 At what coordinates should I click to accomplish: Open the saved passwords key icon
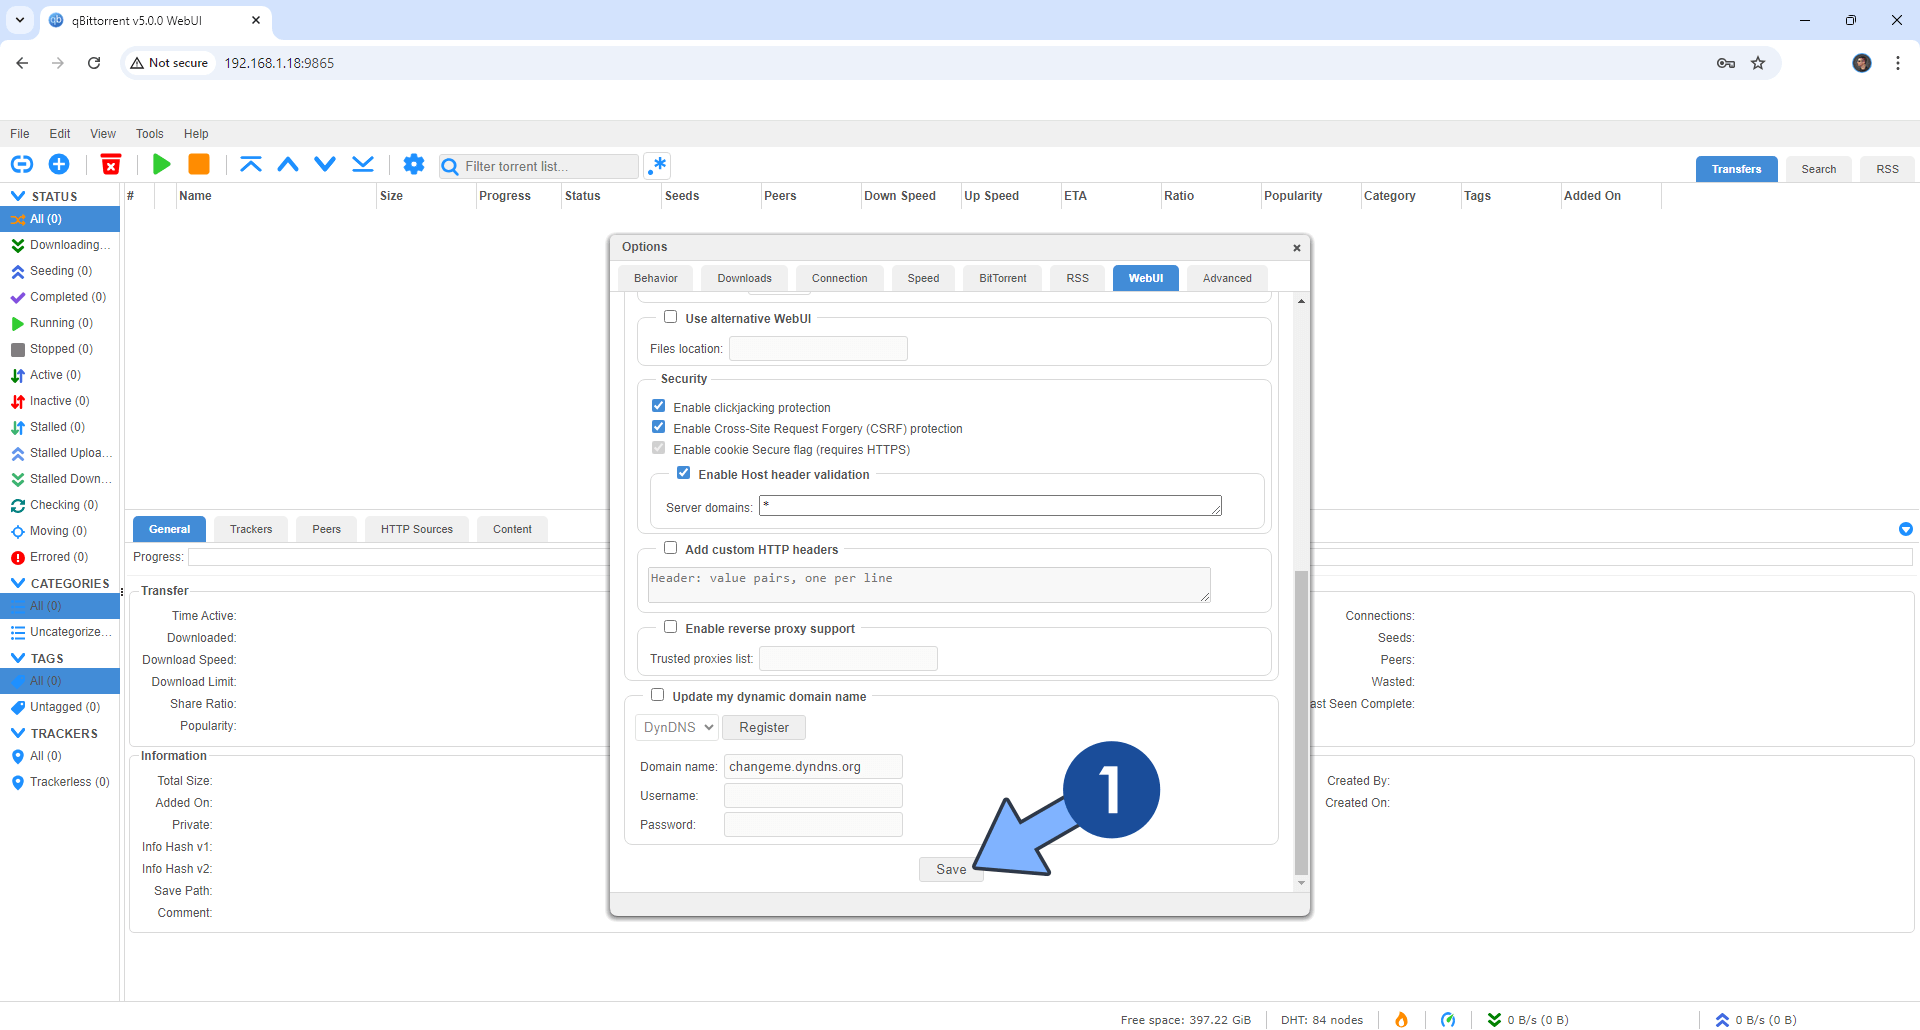pyautogui.click(x=1726, y=63)
